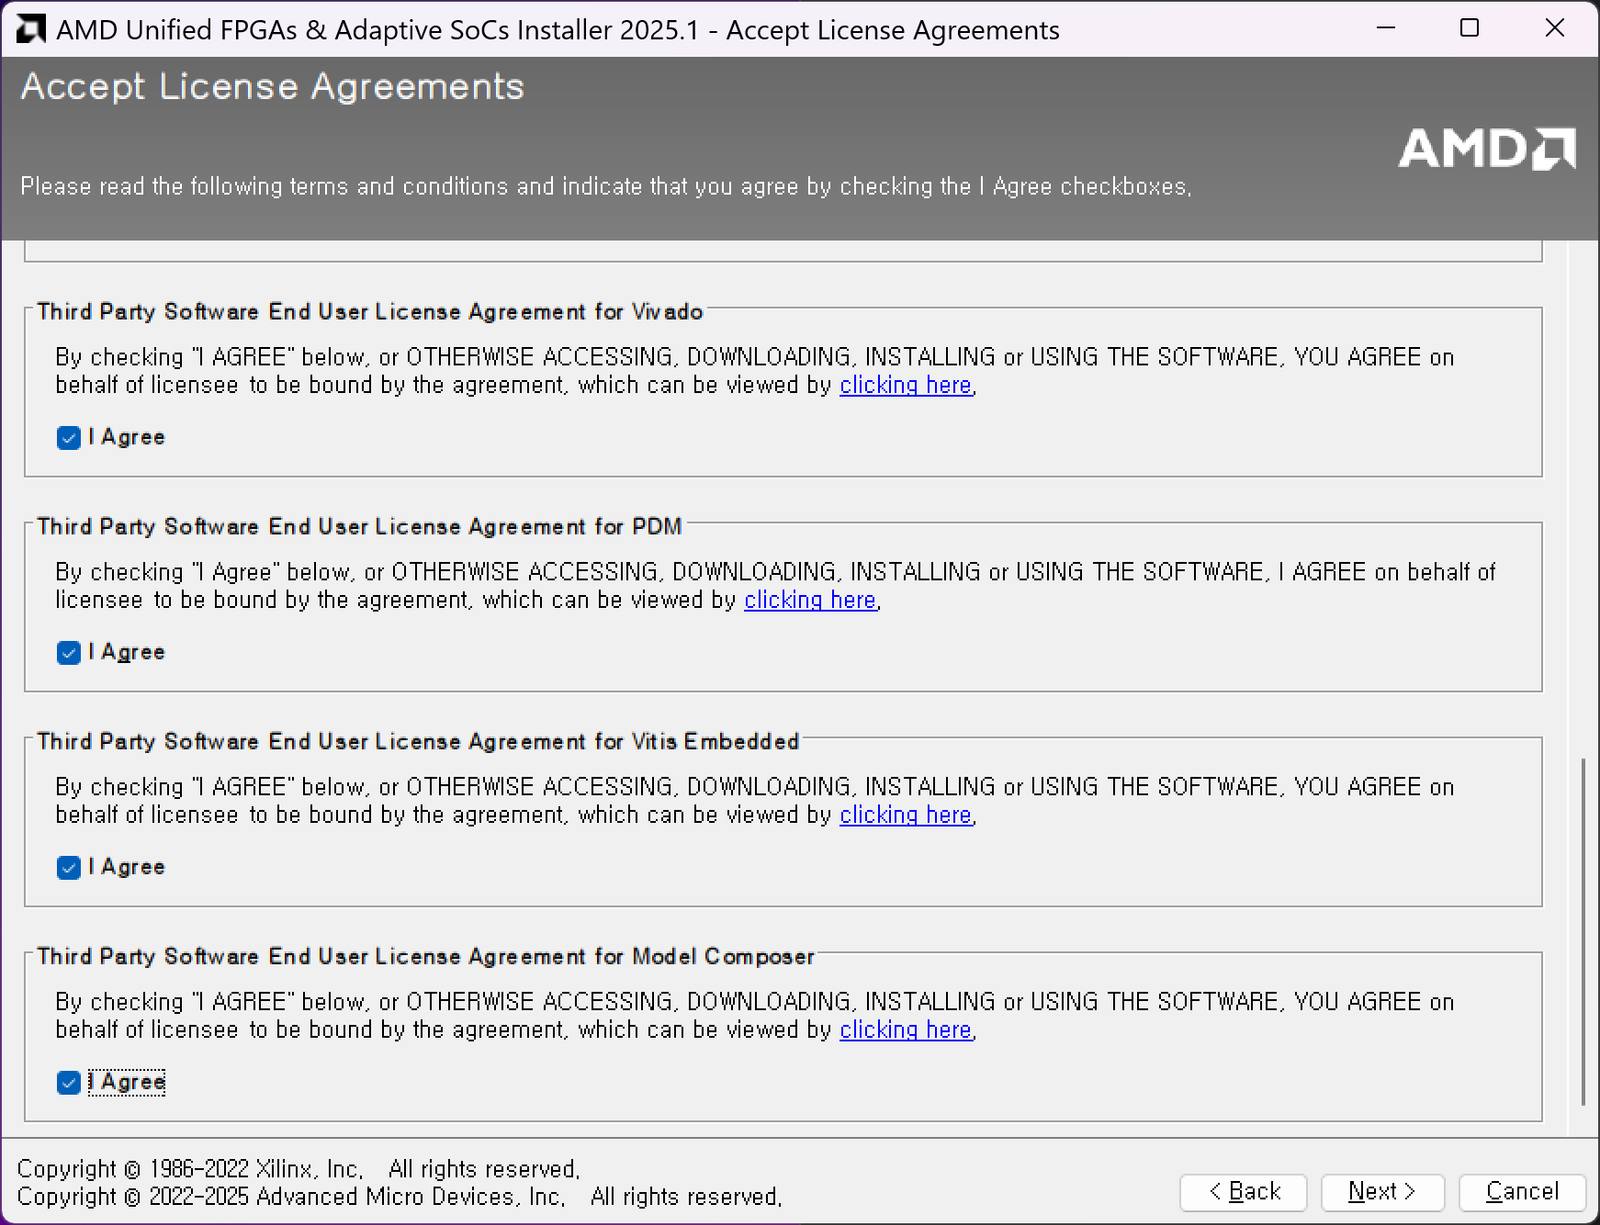Go to previous step with Back button
Viewport: 1600px width, 1225px height.
tap(1243, 1192)
